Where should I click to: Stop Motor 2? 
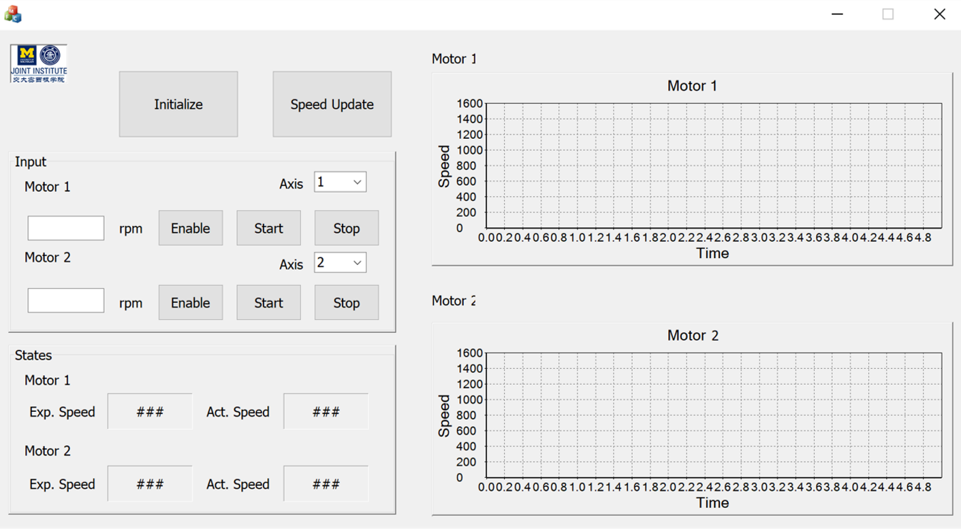point(346,303)
